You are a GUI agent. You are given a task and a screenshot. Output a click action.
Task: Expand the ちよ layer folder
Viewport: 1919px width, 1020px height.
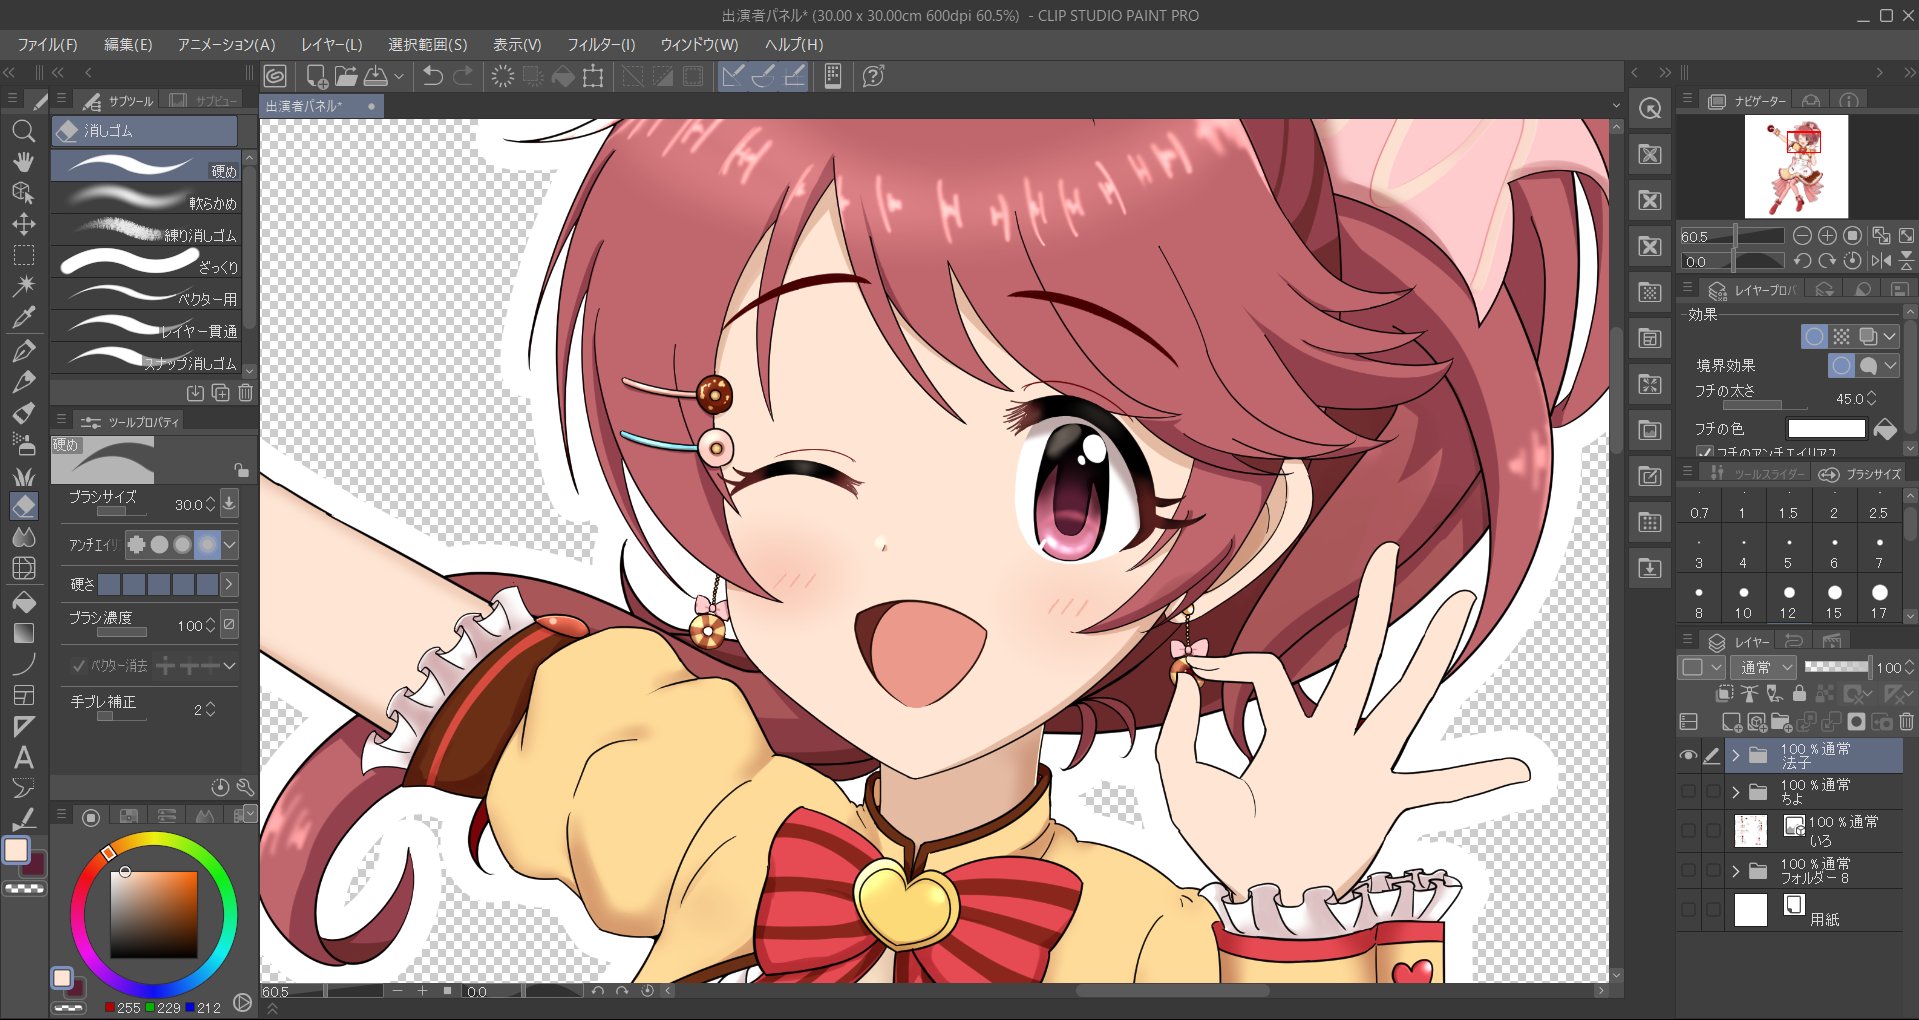[1736, 792]
